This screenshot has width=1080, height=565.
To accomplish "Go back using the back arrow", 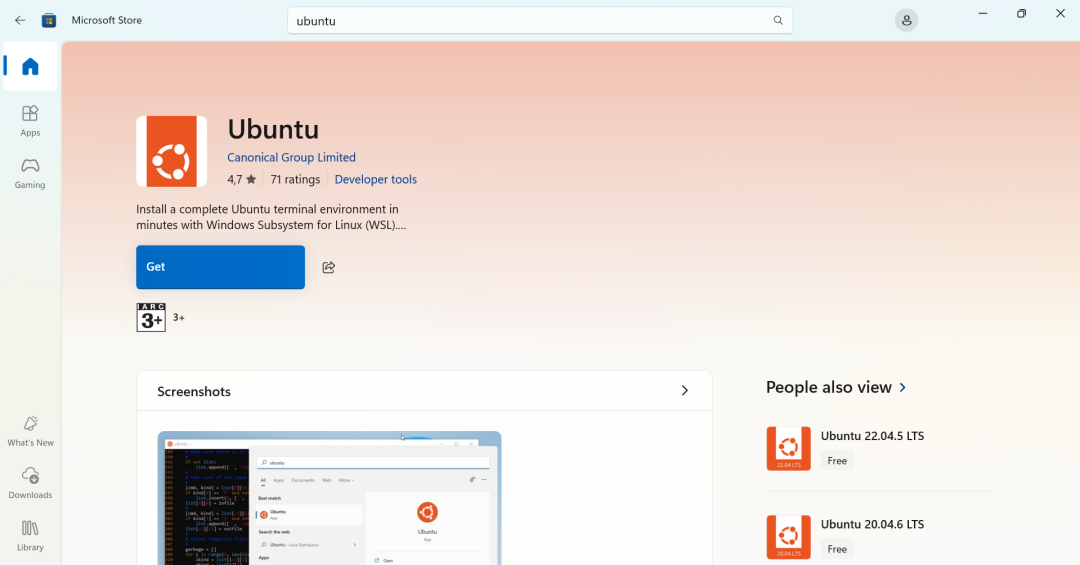I will tap(20, 21).
